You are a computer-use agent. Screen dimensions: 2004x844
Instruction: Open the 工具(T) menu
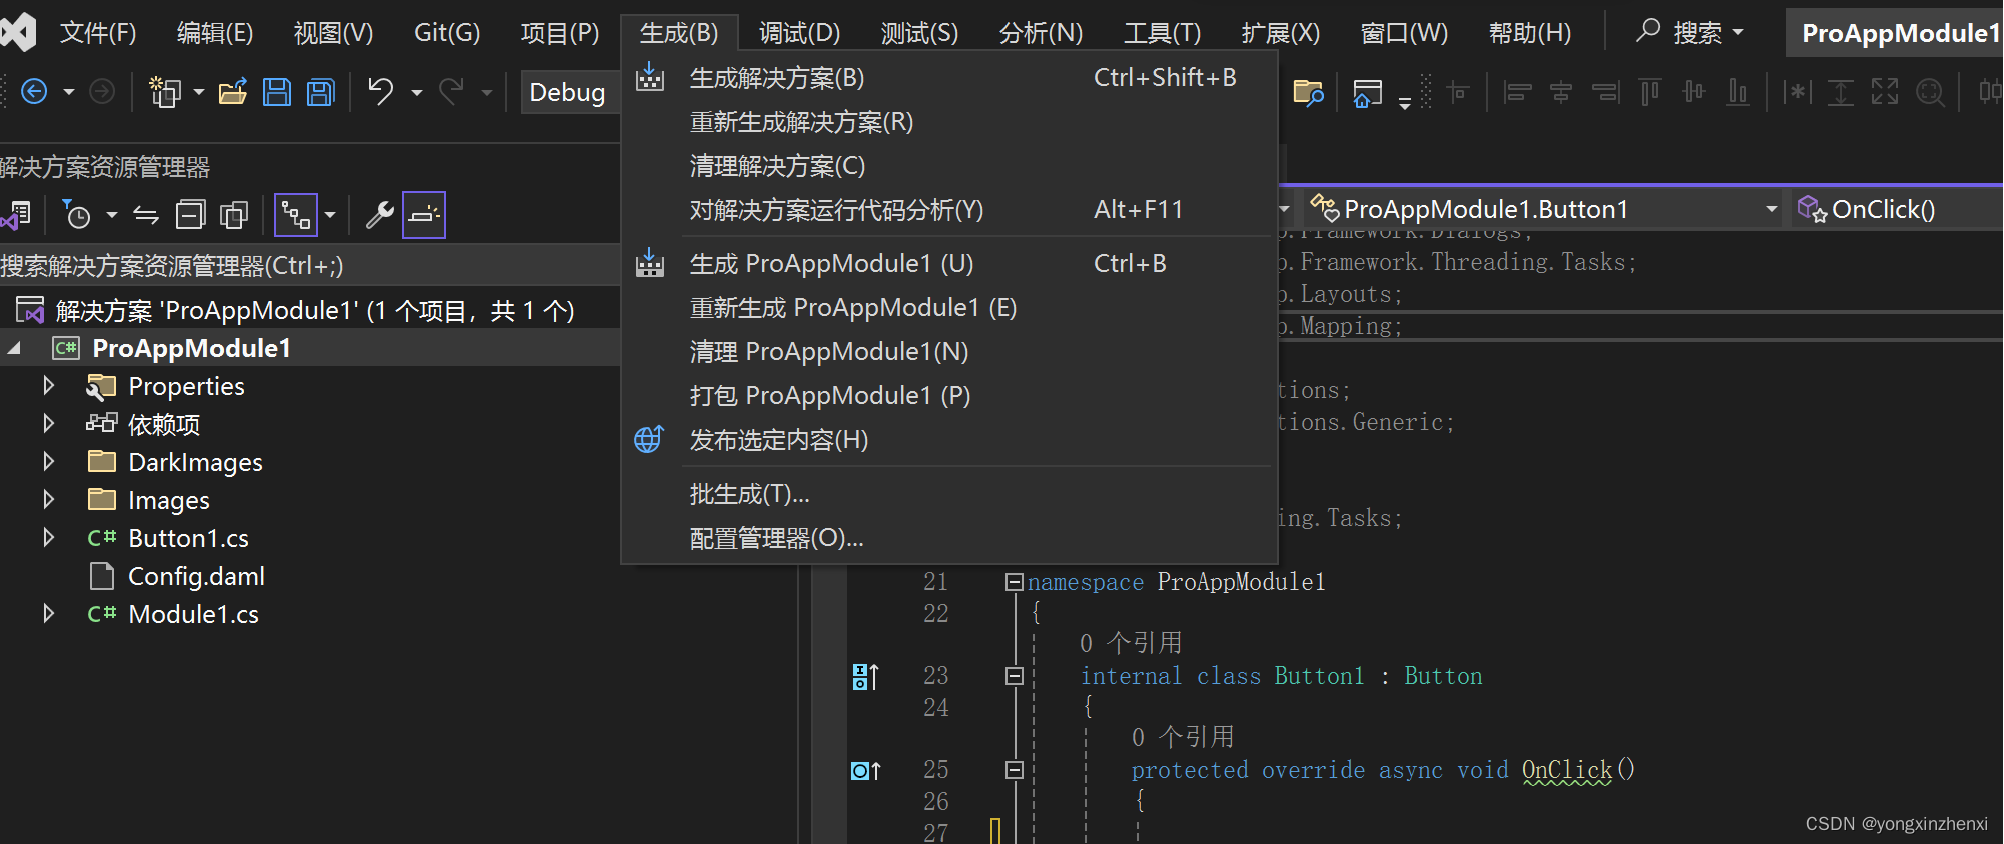pyautogui.click(x=1162, y=33)
